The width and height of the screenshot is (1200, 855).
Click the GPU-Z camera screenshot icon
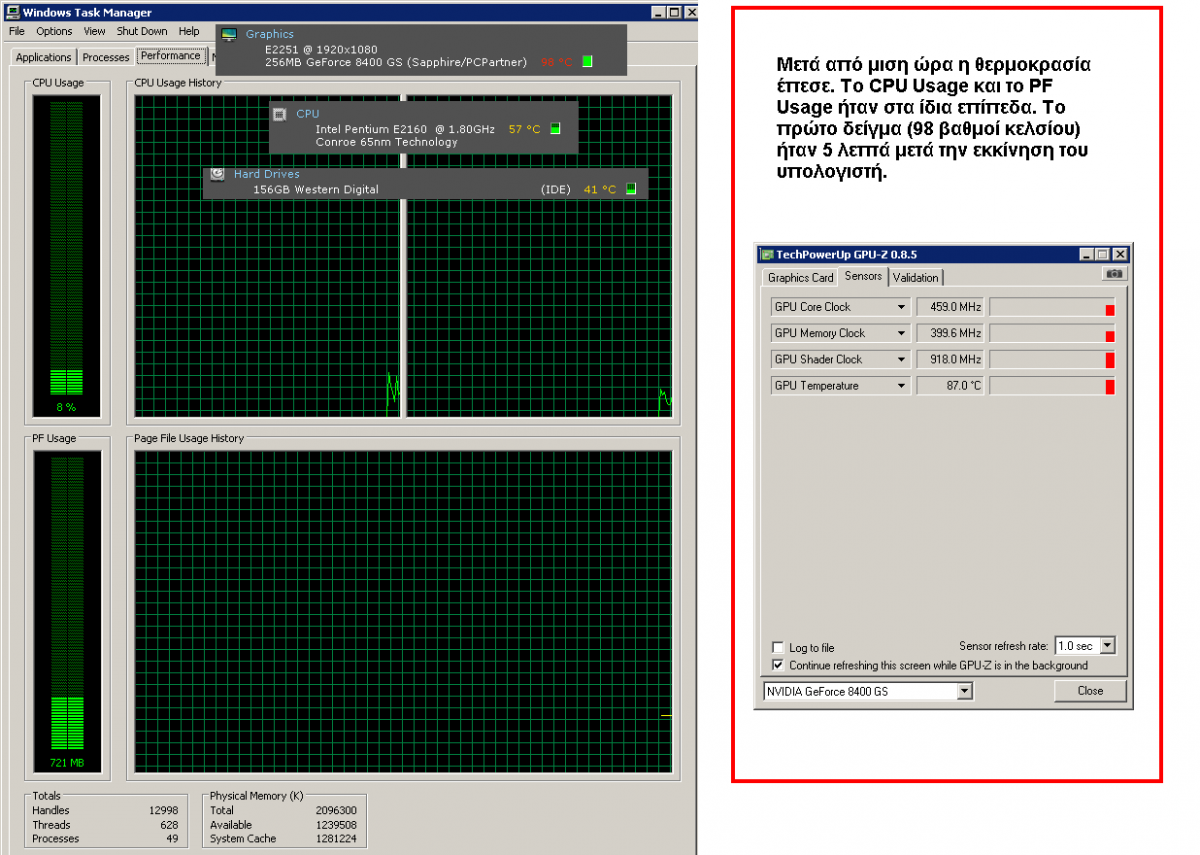(x=1114, y=274)
